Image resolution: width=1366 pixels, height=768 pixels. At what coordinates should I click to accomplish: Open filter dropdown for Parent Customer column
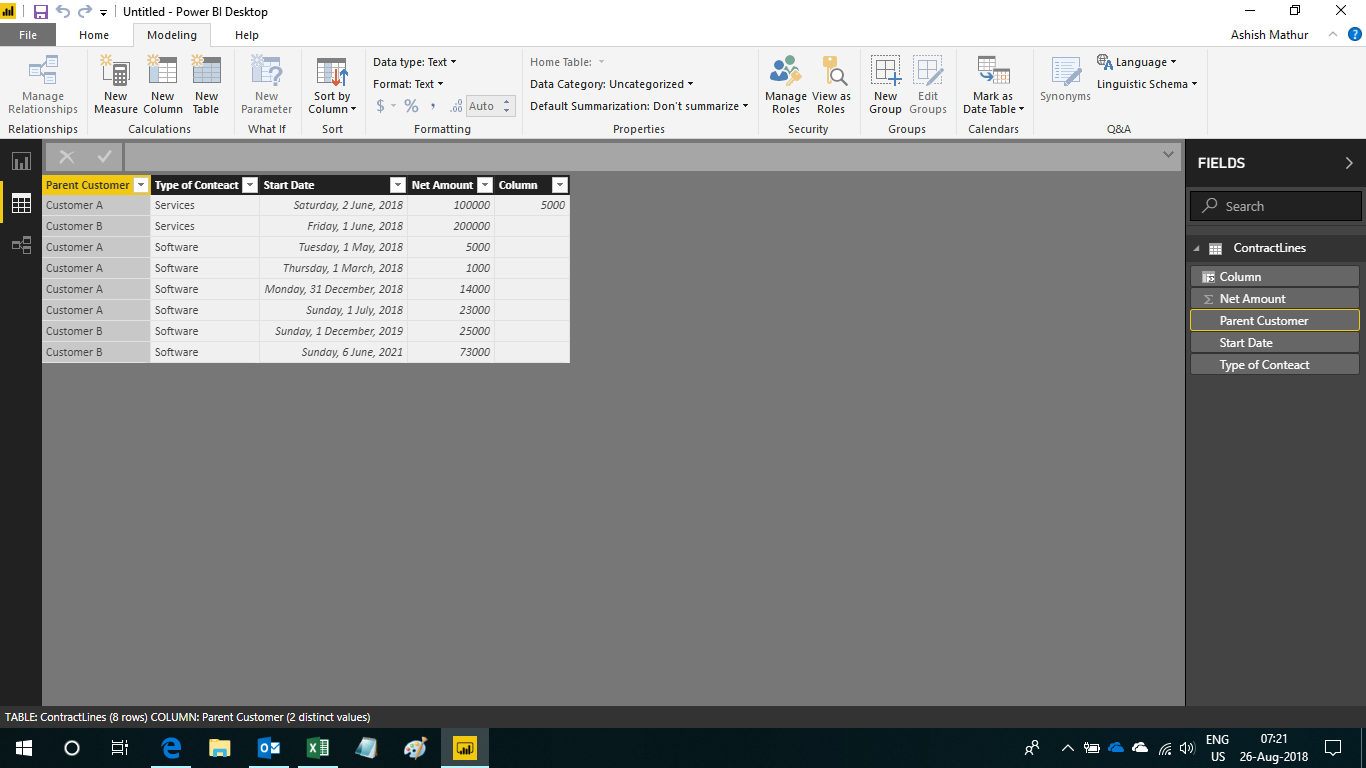pyautogui.click(x=141, y=185)
